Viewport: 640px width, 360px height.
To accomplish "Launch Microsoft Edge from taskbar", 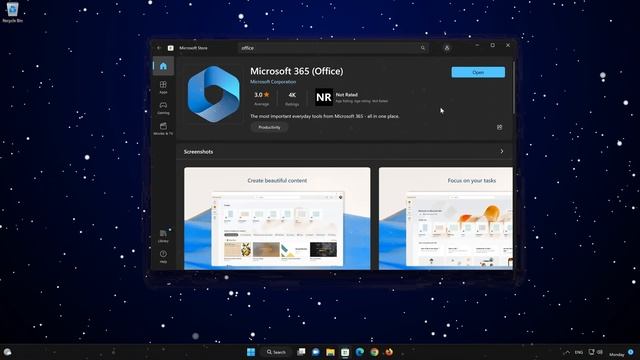I will [360, 352].
